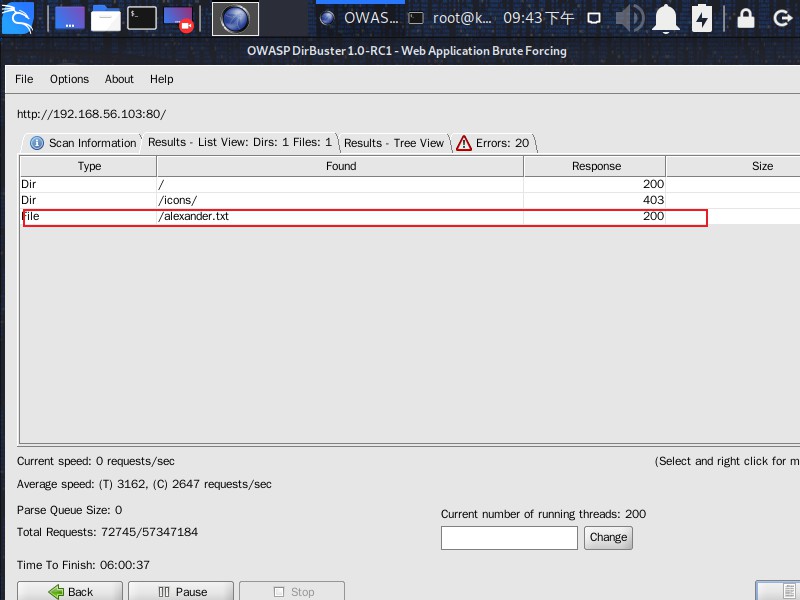
Task: Click the DirBuster globe launcher icon
Action: click(235, 19)
